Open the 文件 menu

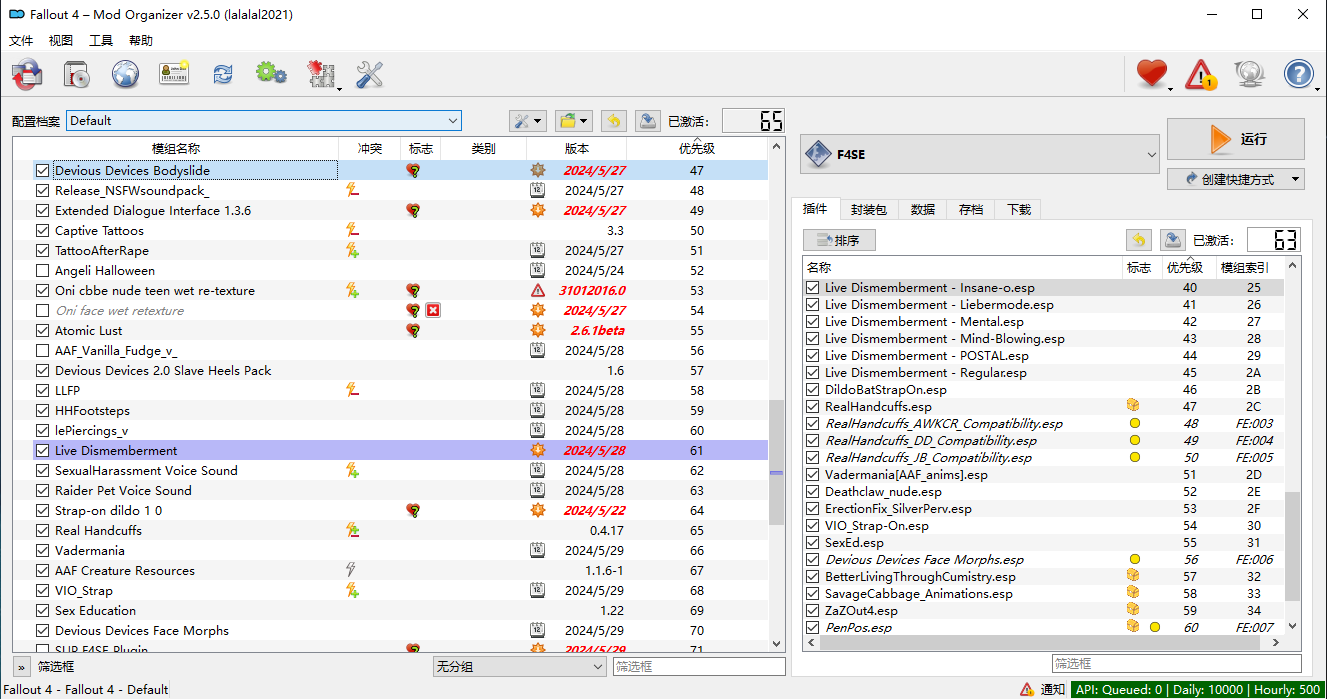point(21,41)
